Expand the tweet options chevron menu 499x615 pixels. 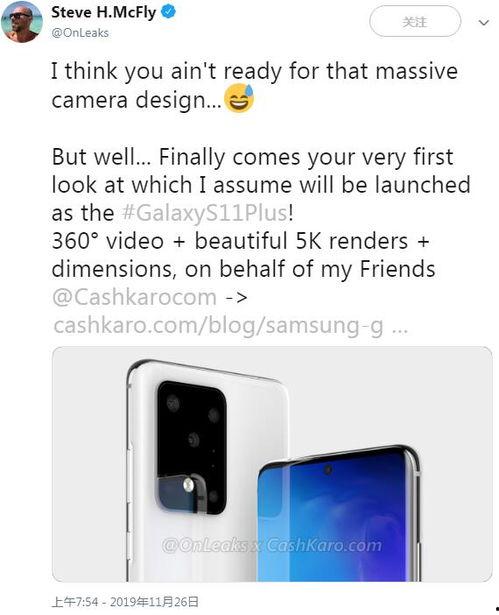click(484, 23)
